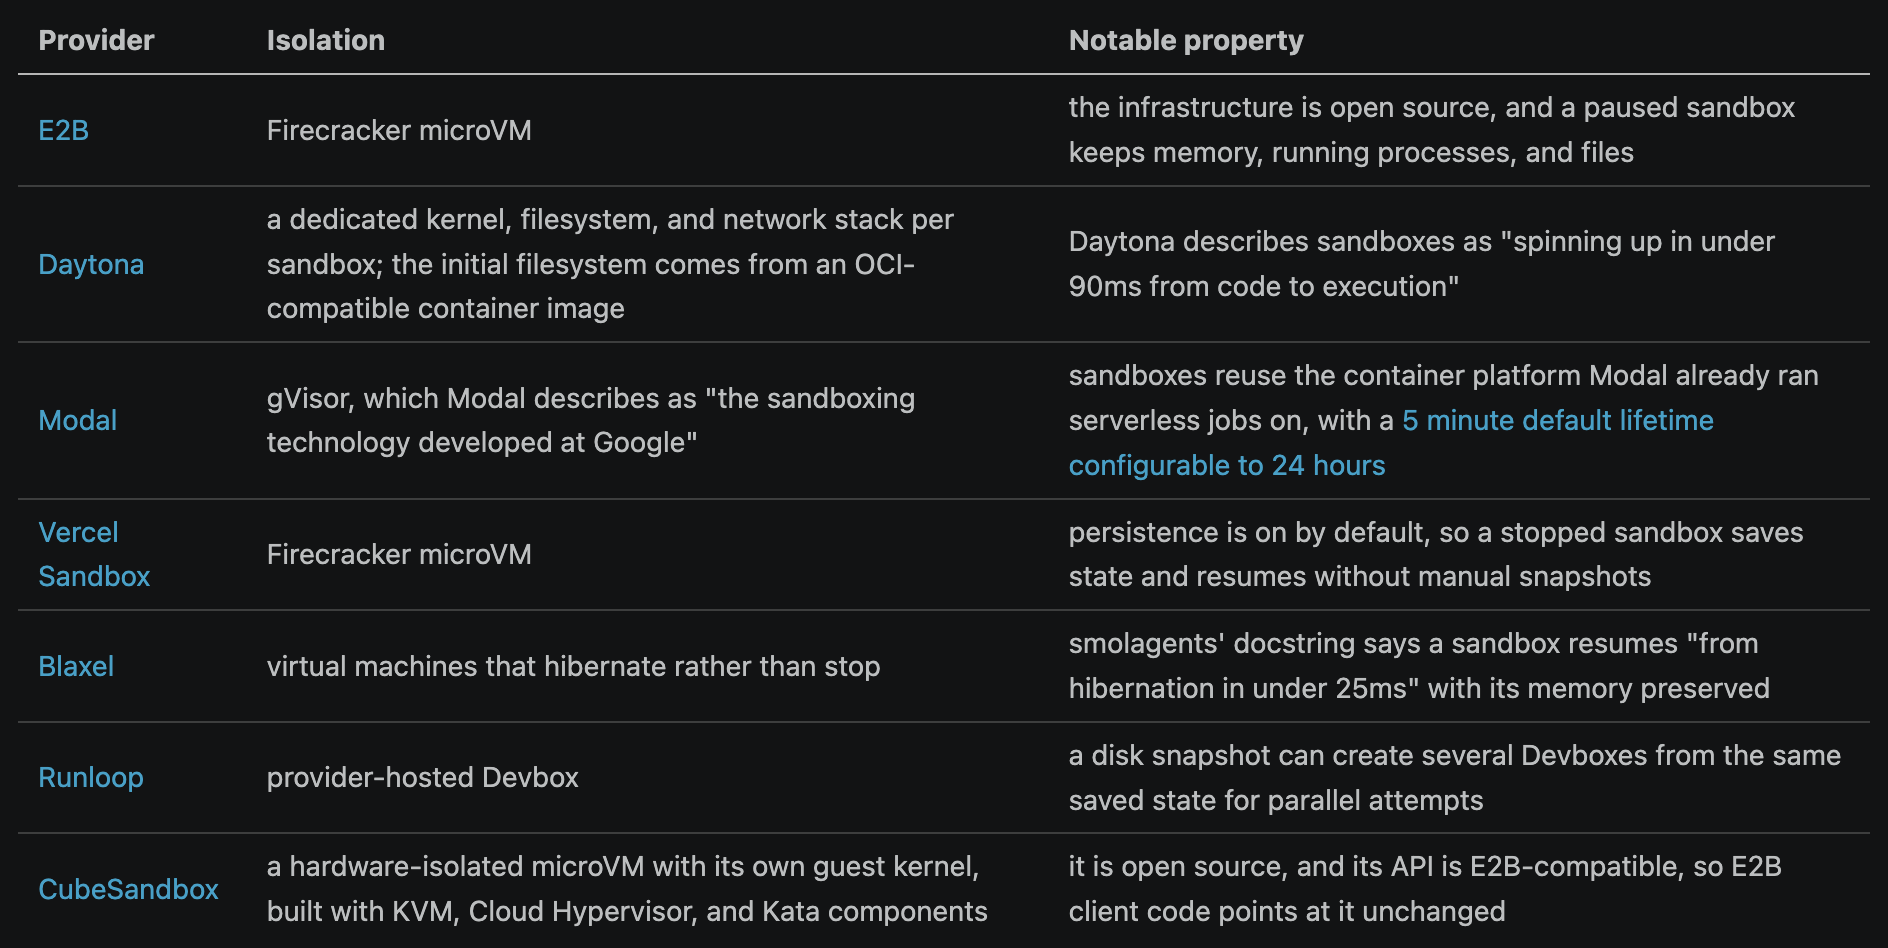The image size is (1888, 948).
Task: Click Firecracker microVM in the Vercel Sandbox row
Action: [399, 554]
